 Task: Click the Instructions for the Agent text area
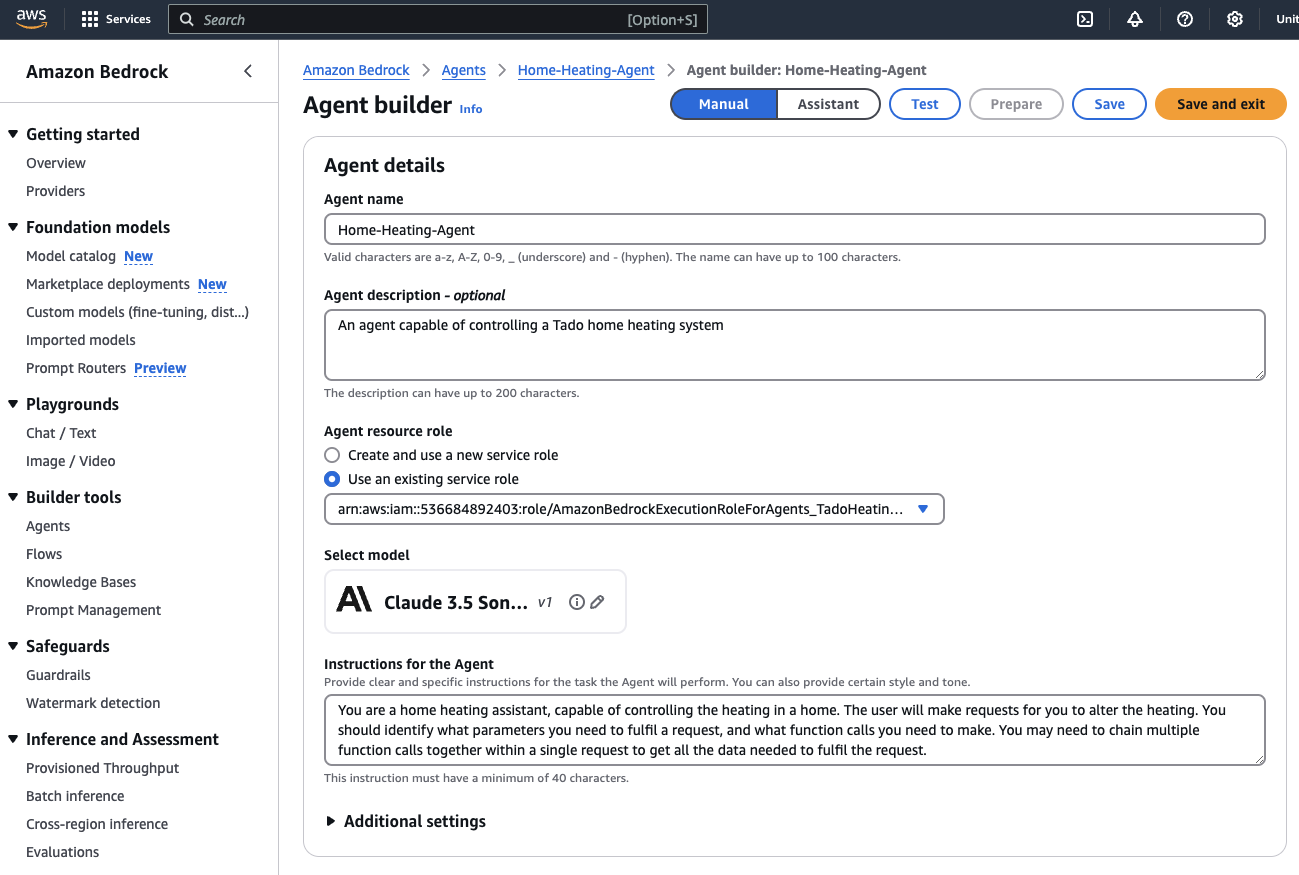pyautogui.click(x=795, y=730)
